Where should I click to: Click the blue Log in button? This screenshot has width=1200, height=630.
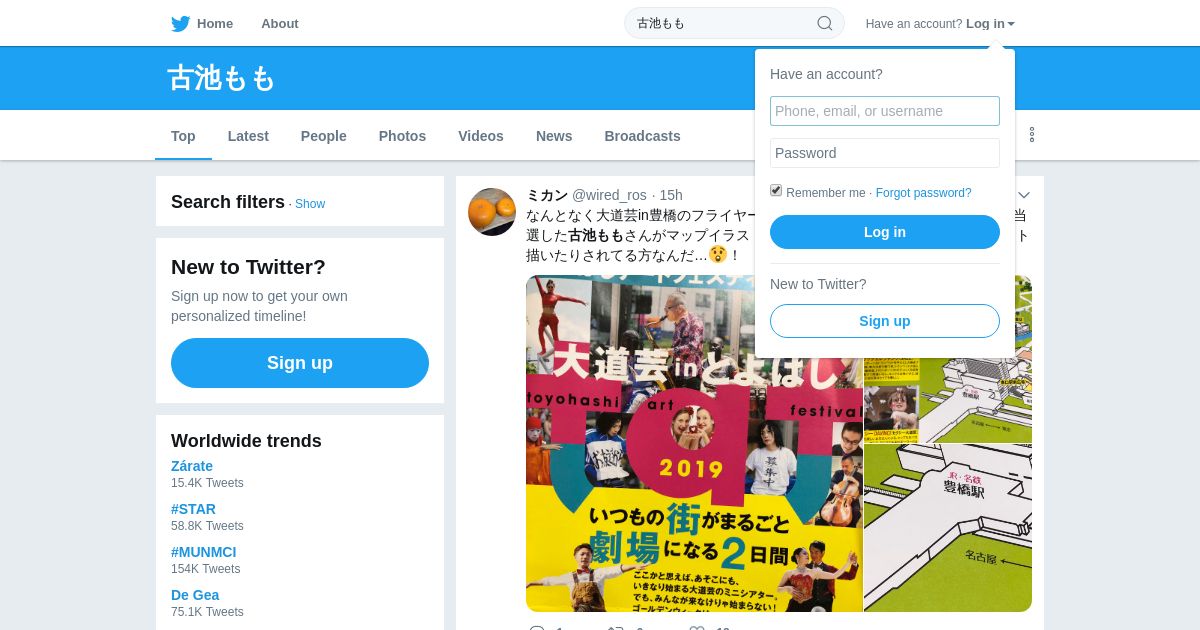(x=885, y=232)
